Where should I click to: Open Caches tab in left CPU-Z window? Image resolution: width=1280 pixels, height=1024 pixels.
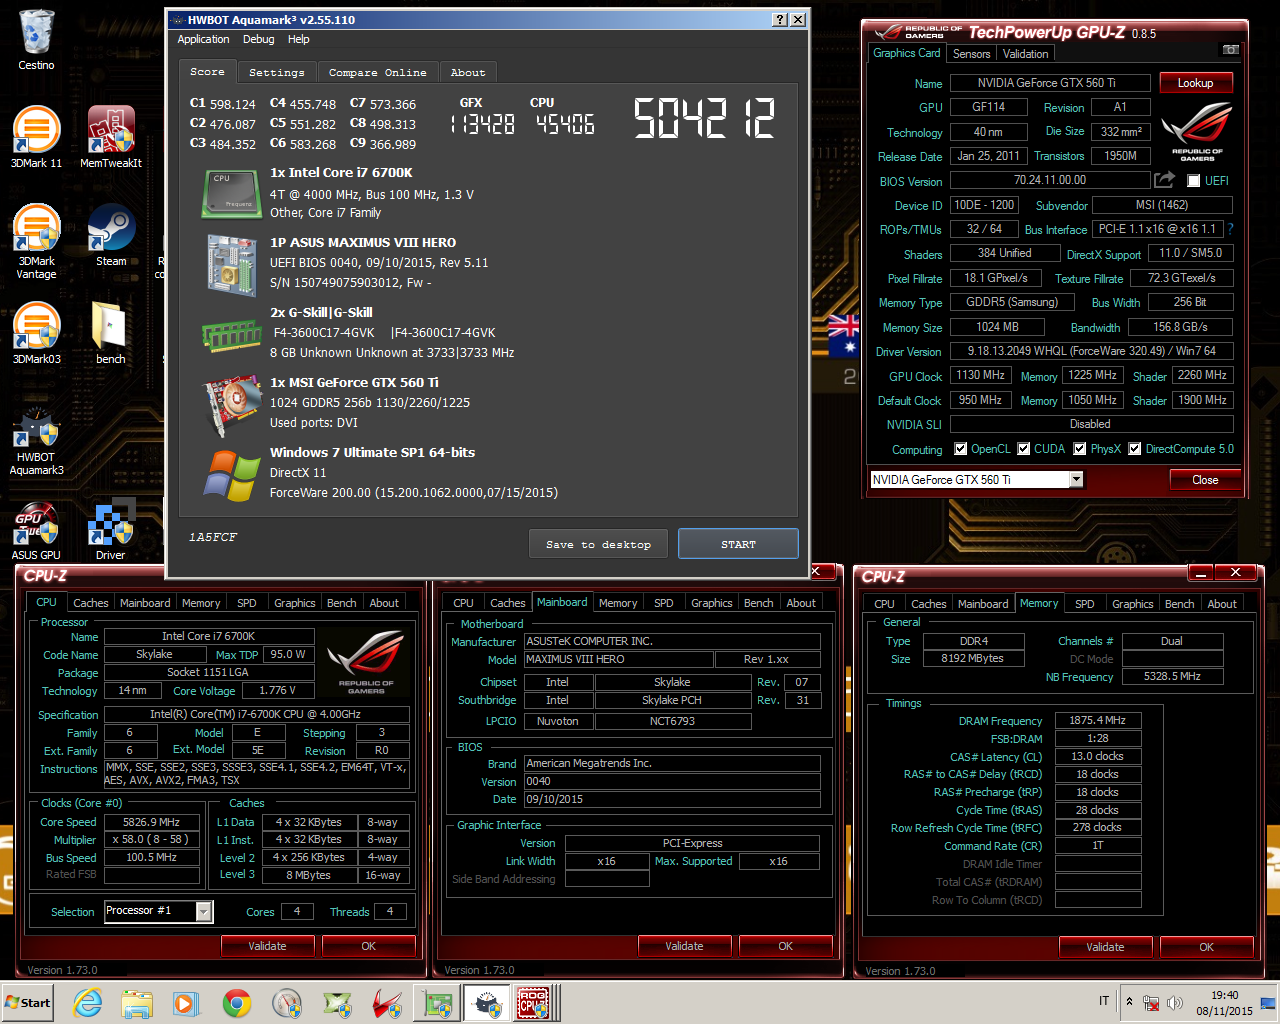point(90,603)
